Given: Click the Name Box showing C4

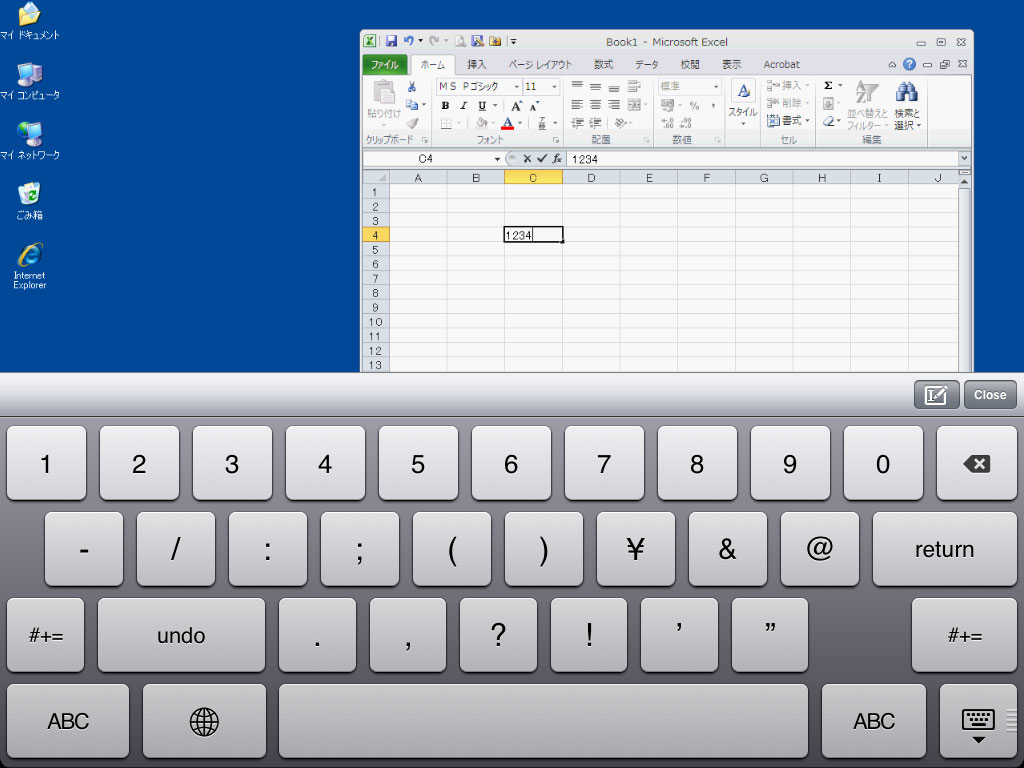Looking at the screenshot, I should tap(426, 159).
